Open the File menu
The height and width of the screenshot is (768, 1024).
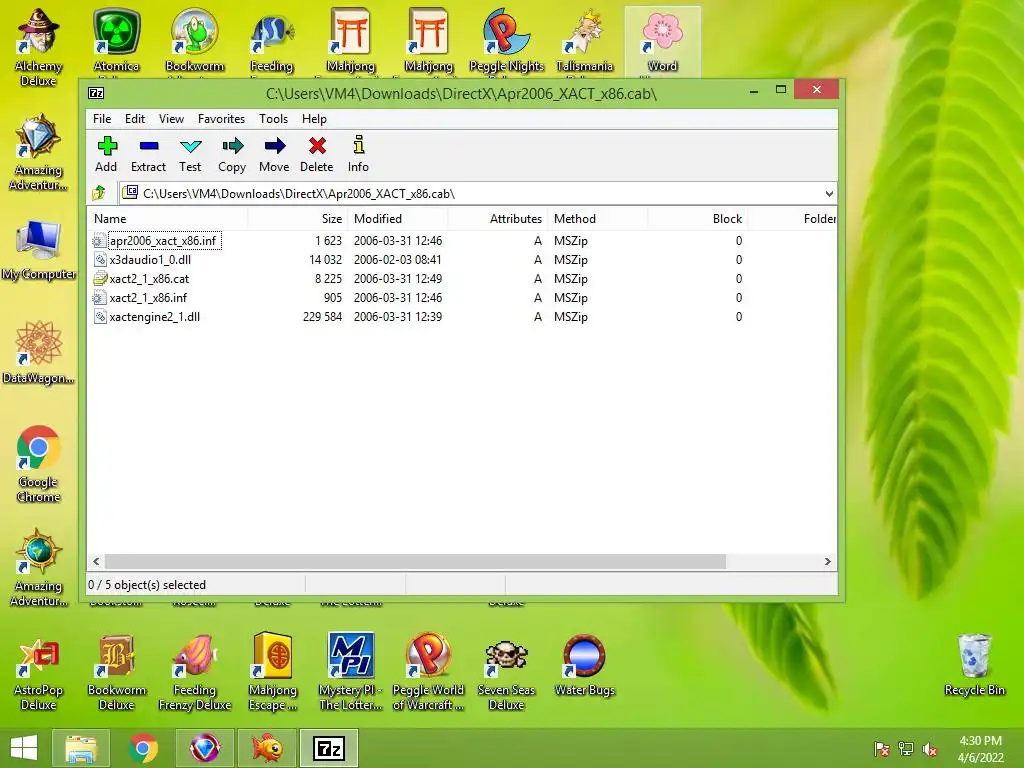coord(102,119)
